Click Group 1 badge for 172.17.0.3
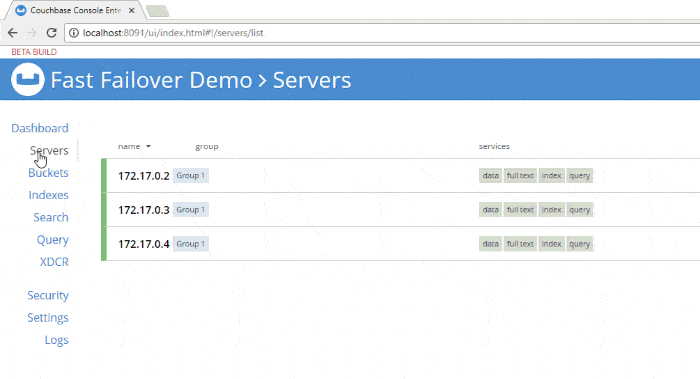700x379 pixels. coord(191,210)
